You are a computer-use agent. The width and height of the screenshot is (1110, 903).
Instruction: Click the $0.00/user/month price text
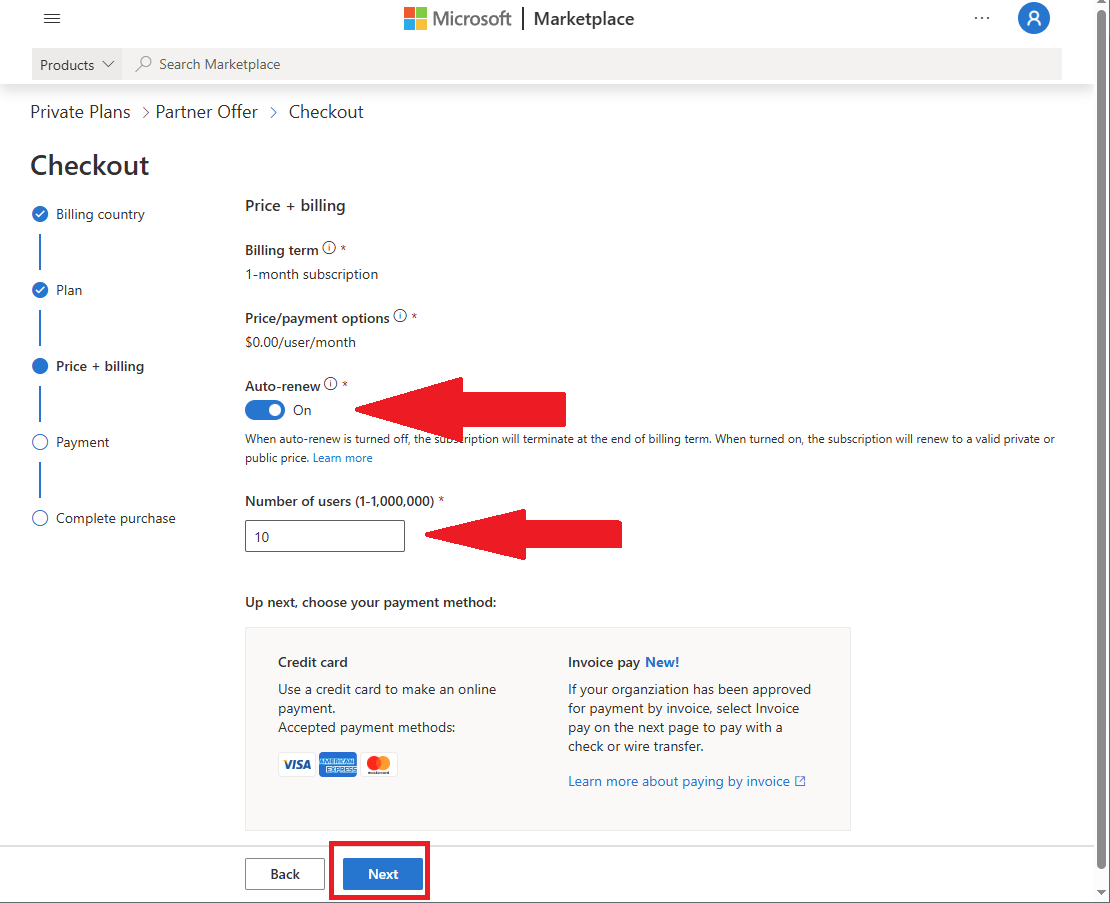[x=300, y=343]
